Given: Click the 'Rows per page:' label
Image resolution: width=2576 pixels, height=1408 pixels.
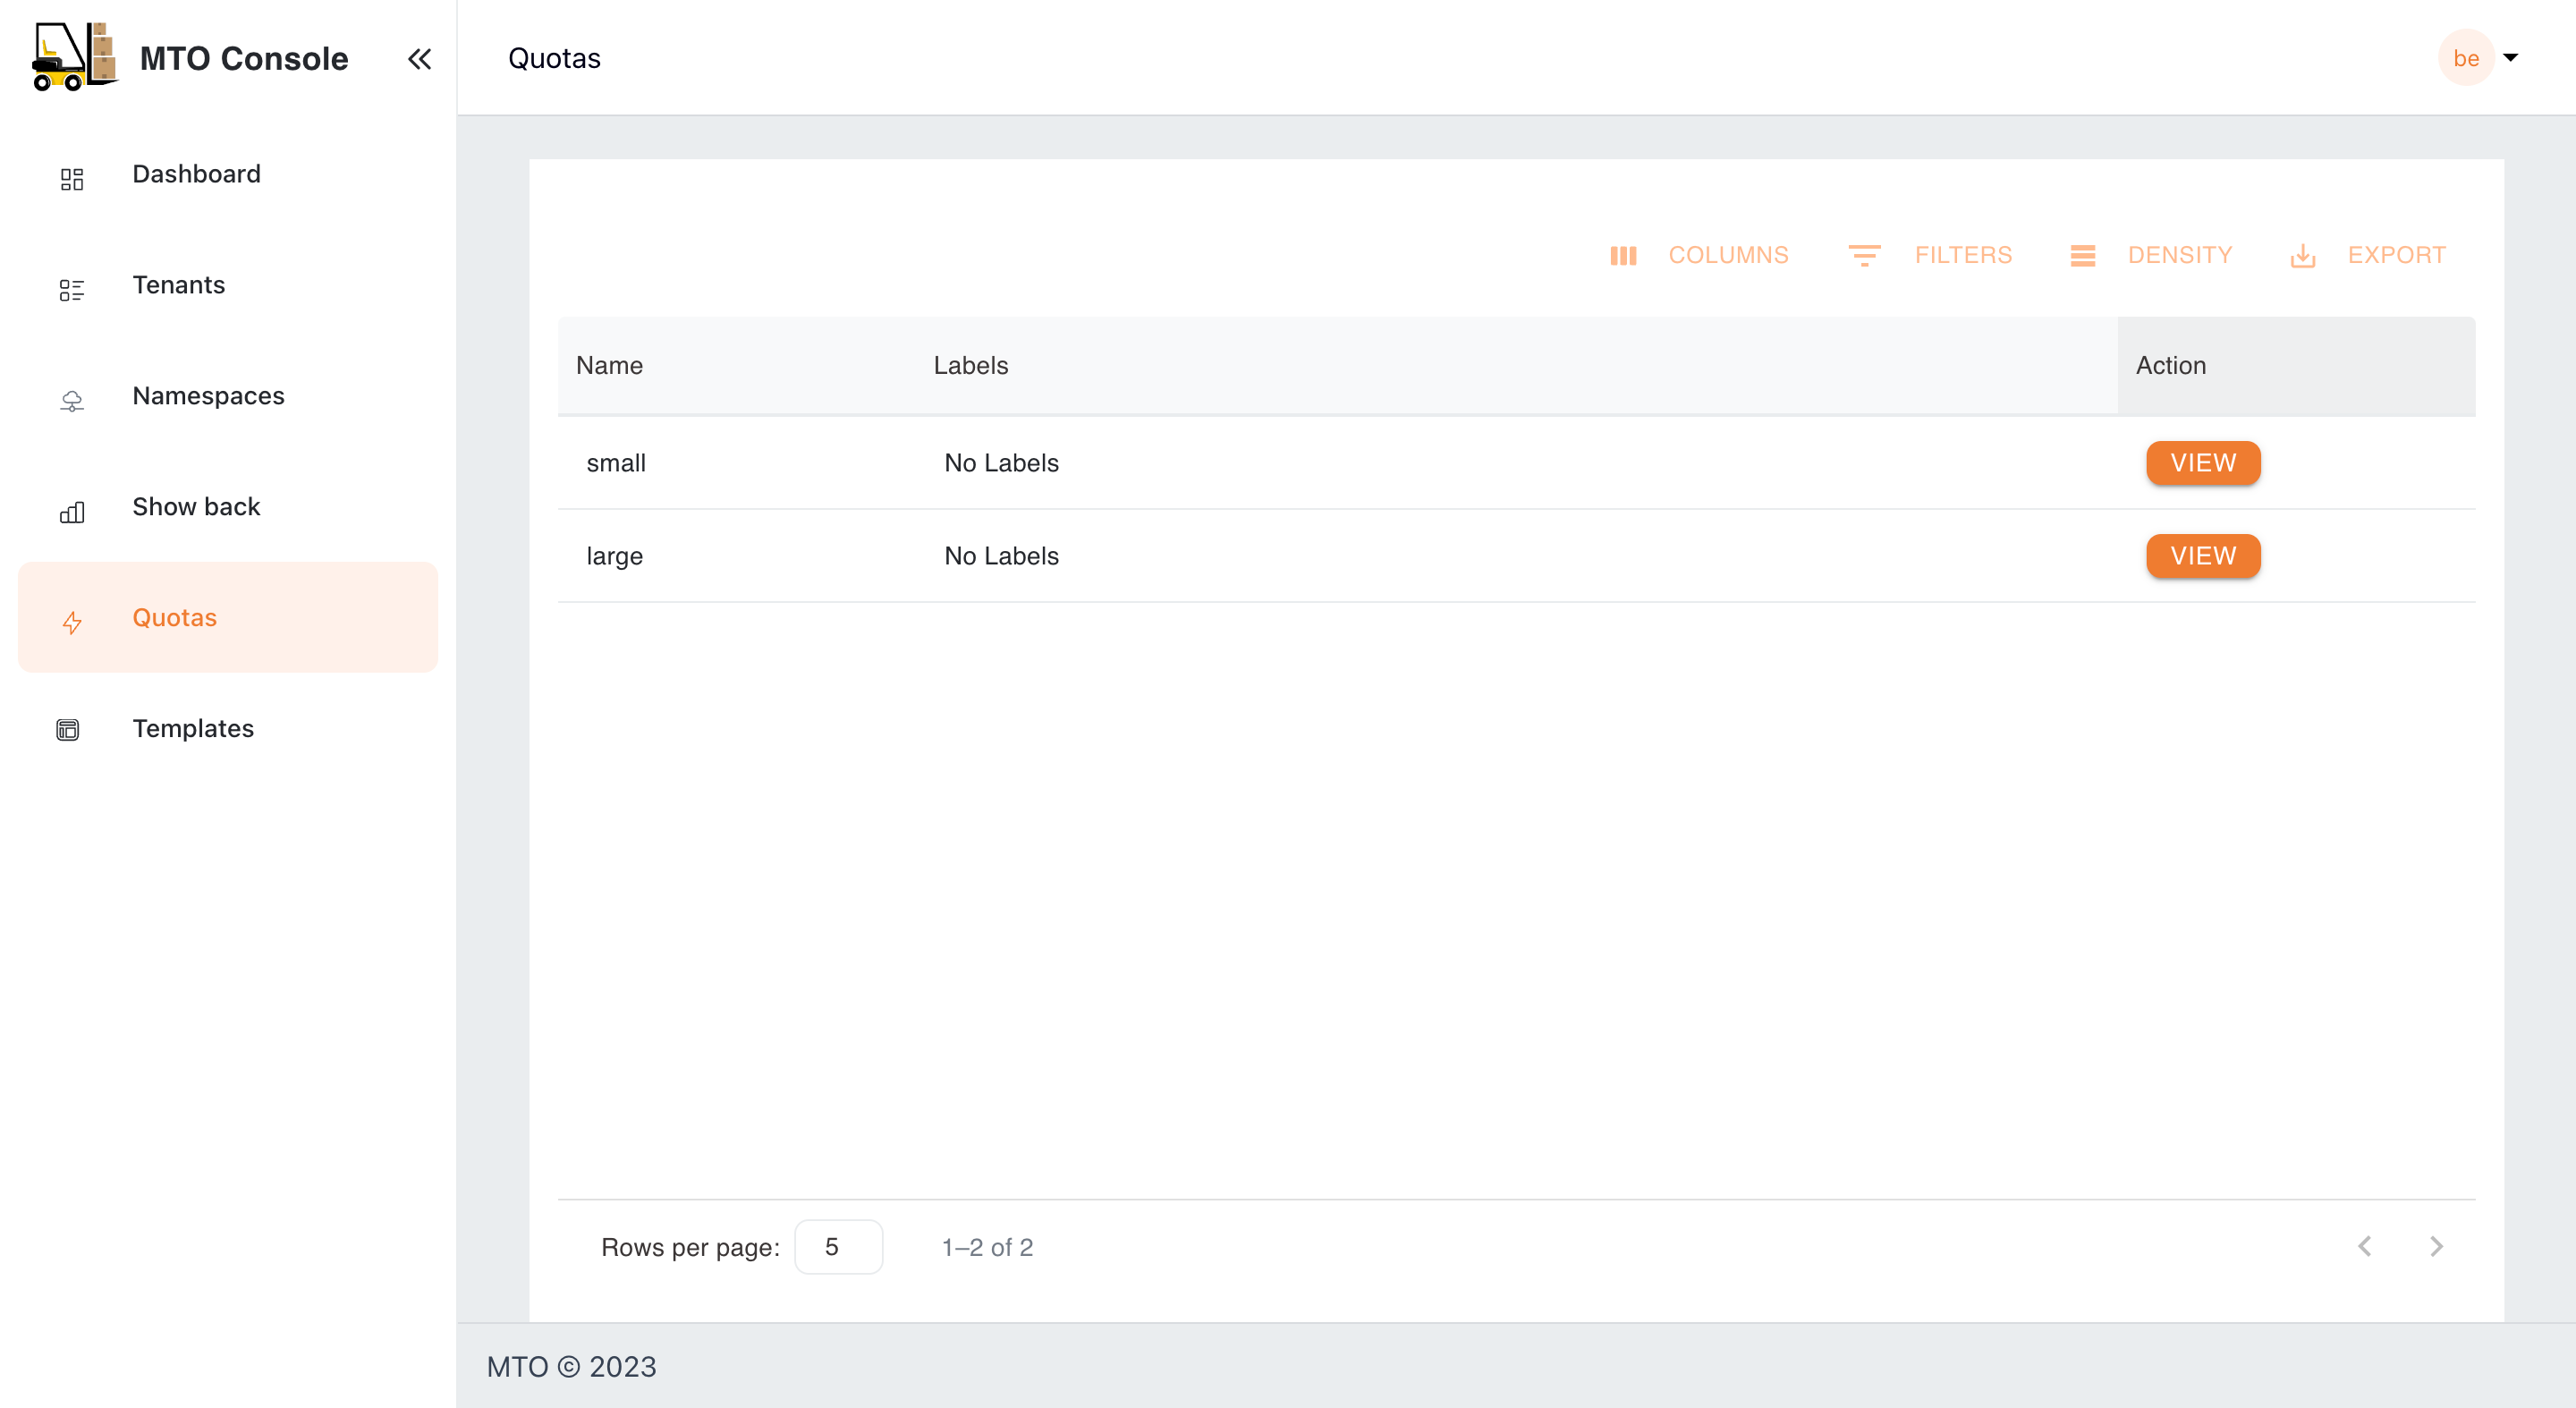Looking at the screenshot, I should pos(690,1247).
